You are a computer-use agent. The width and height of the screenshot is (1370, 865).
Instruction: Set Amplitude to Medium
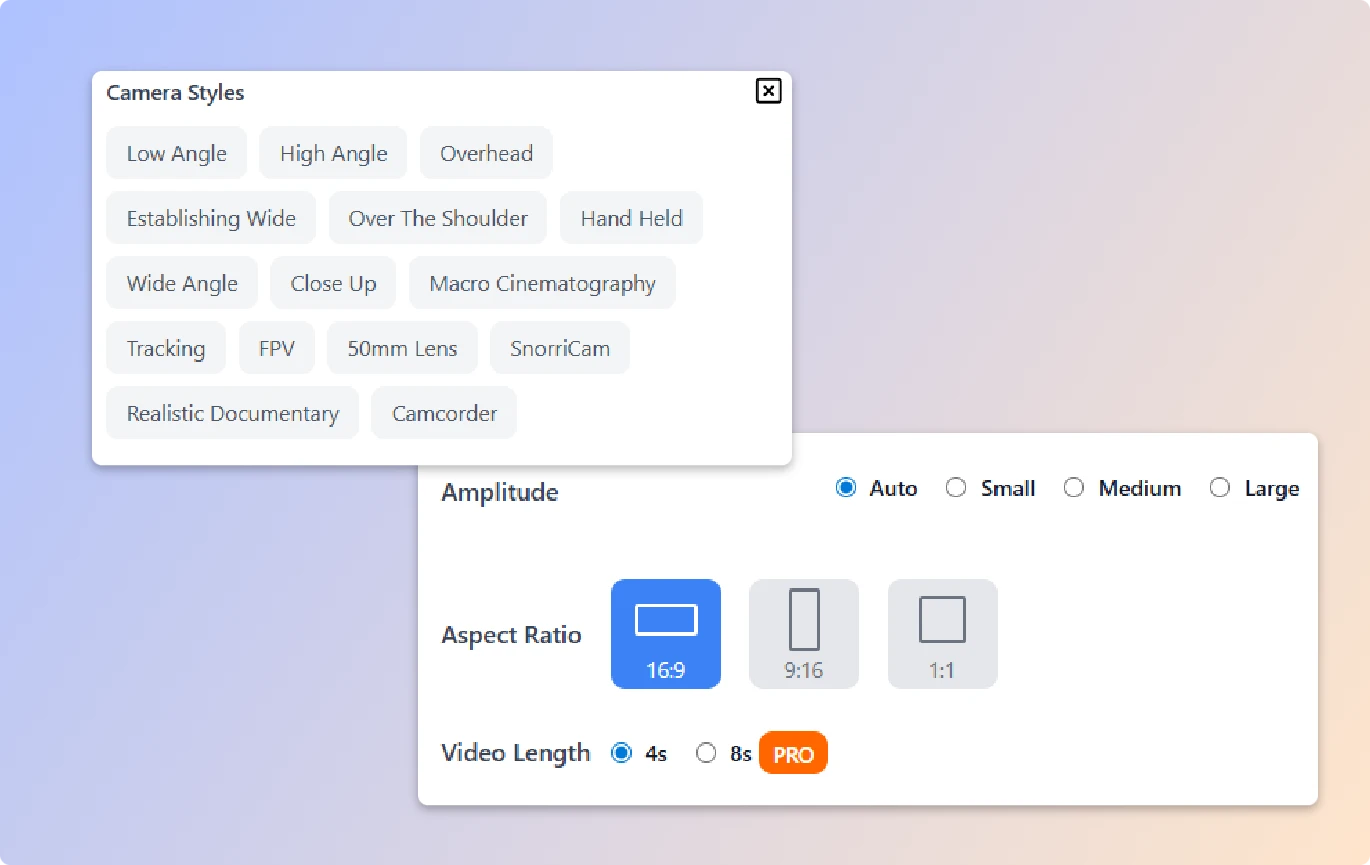coord(1074,488)
